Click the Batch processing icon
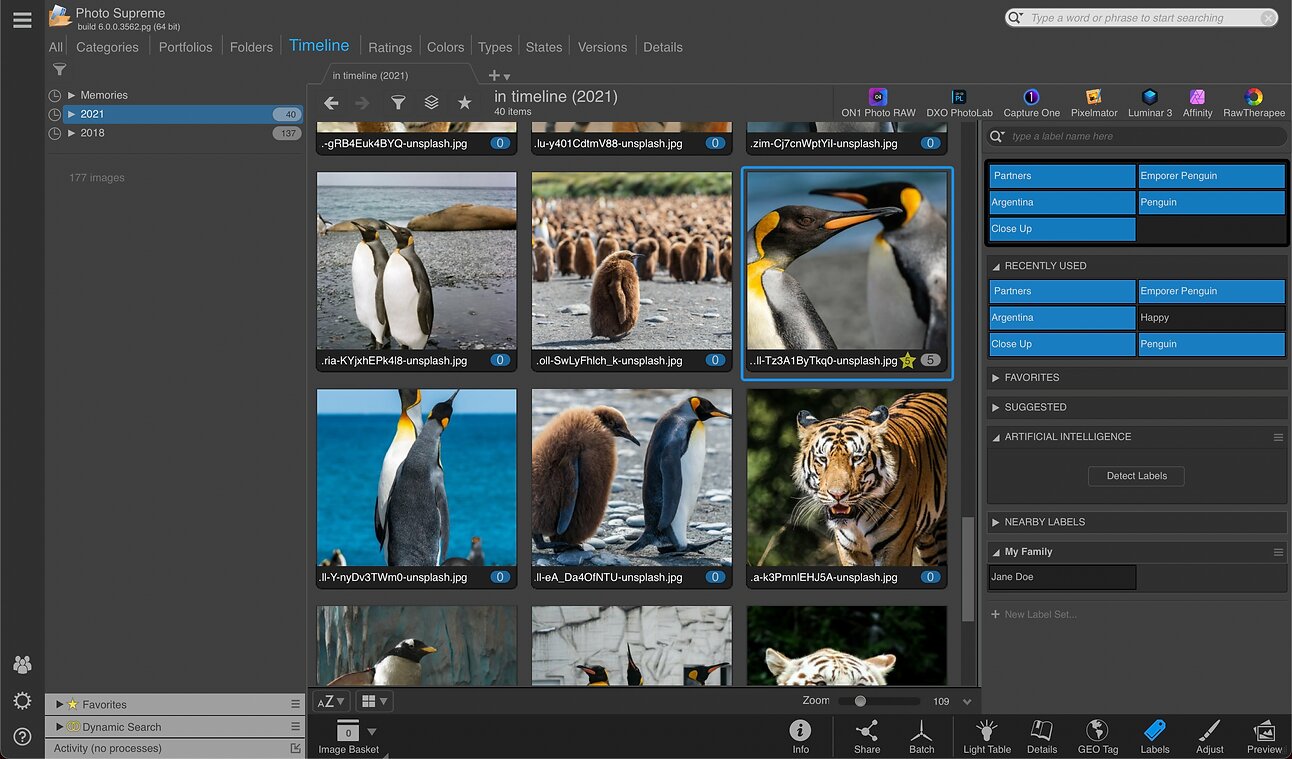Screen dimensions: 1292x759 click(x=921, y=736)
